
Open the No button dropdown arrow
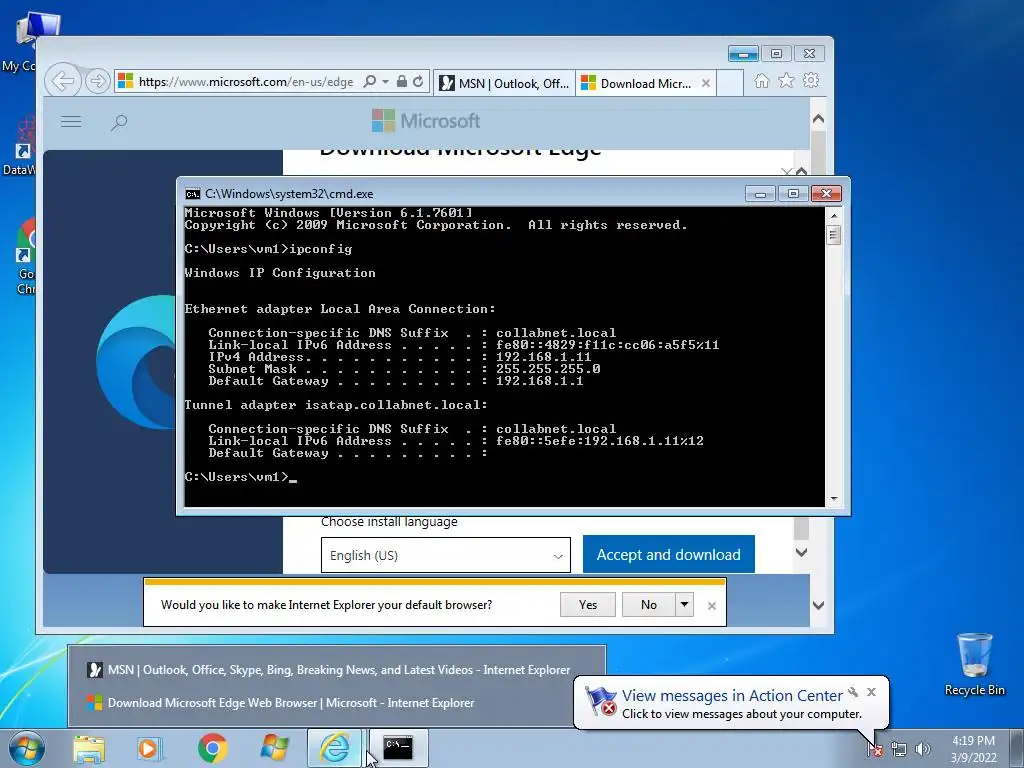coord(684,604)
